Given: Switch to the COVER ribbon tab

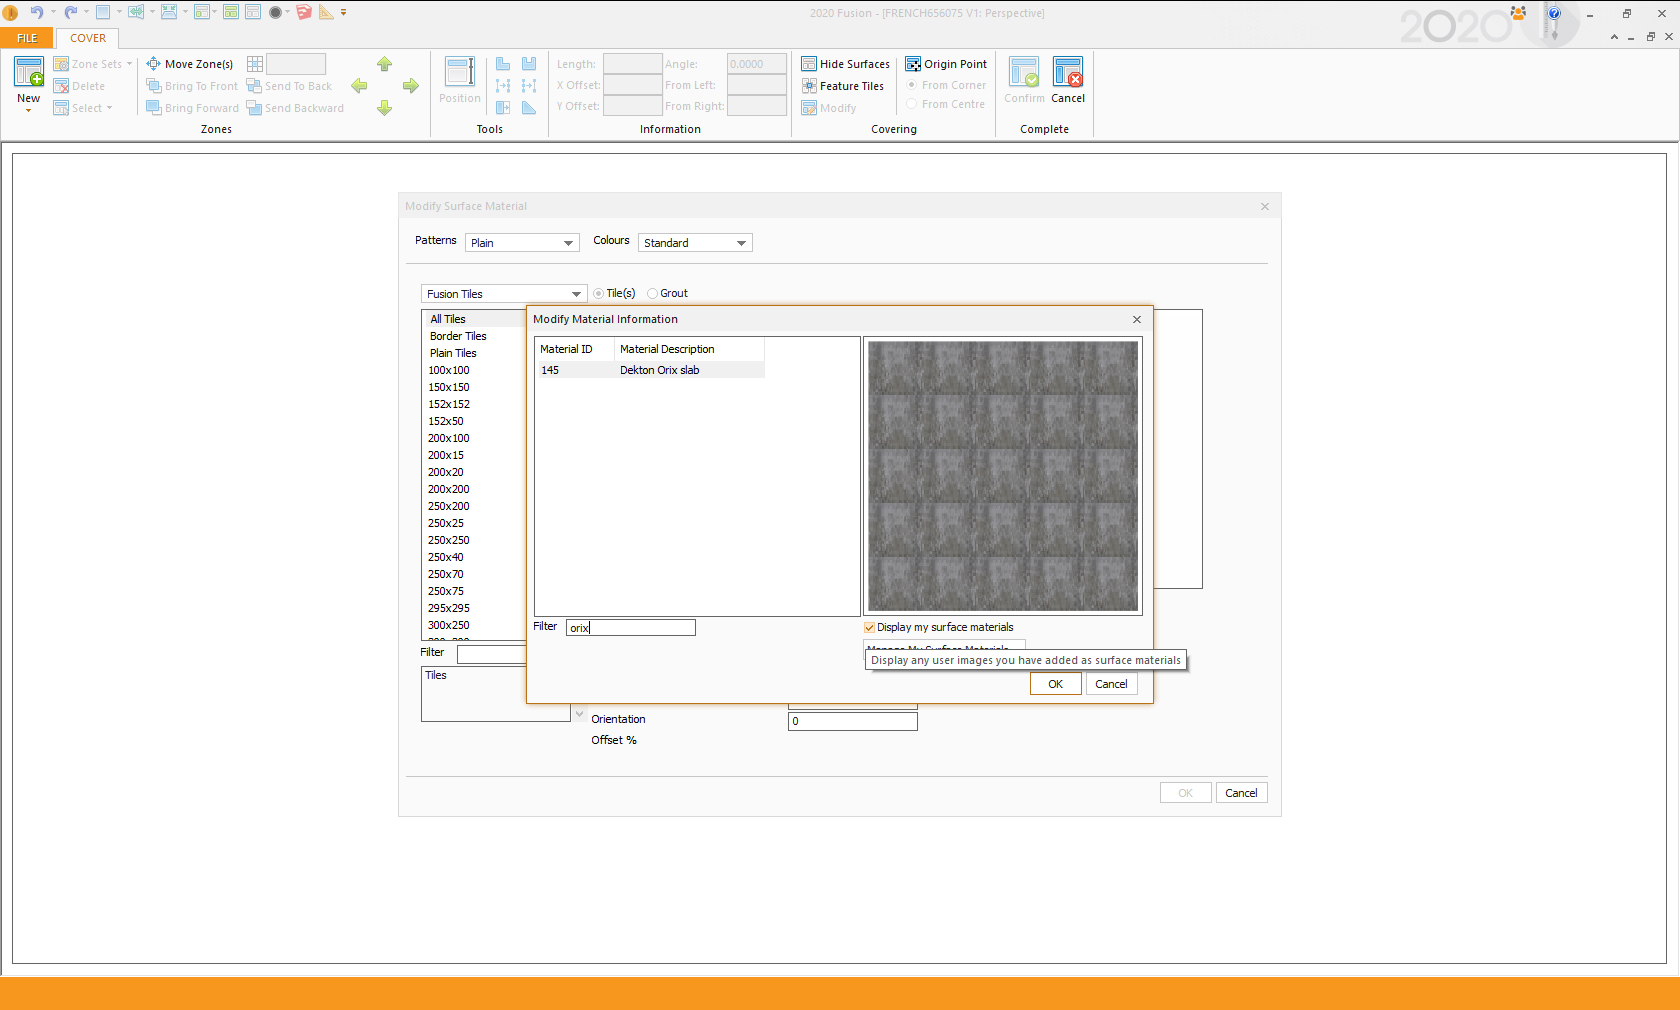Looking at the screenshot, I should (88, 38).
